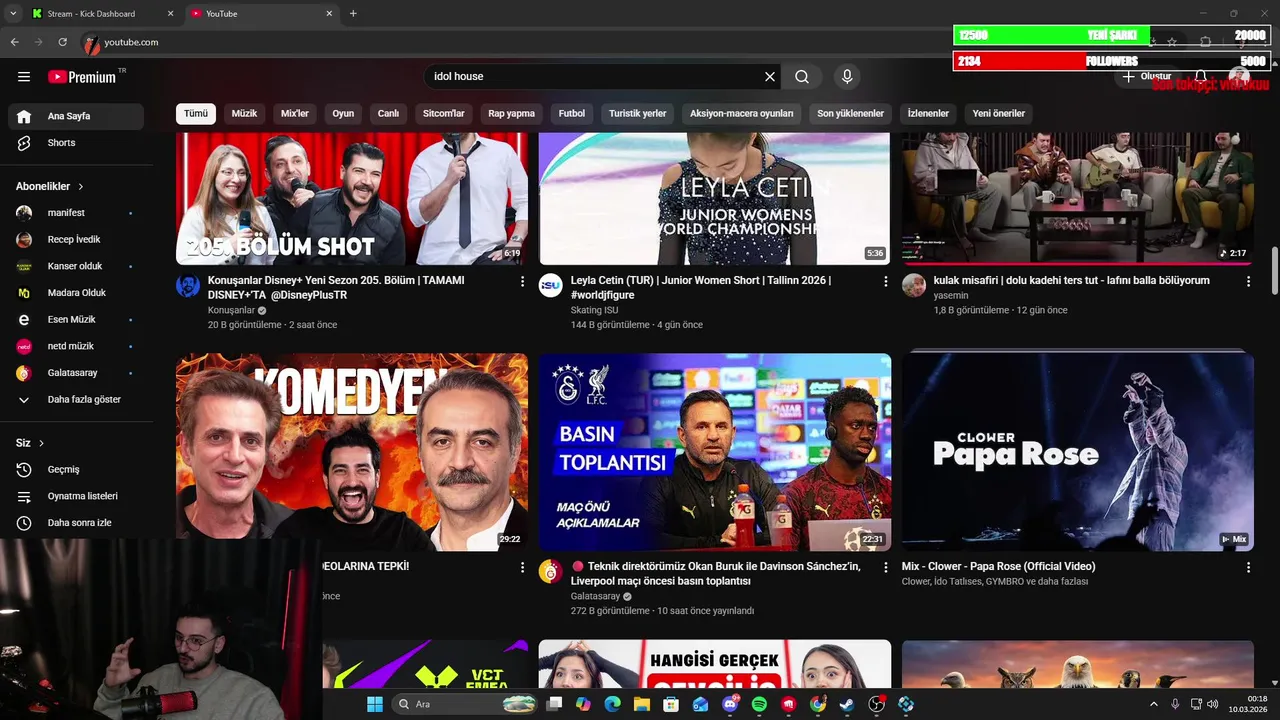Open Spotify from the taskbar
Image resolution: width=1280 pixels, height=720 pixels.
[759, 704]
